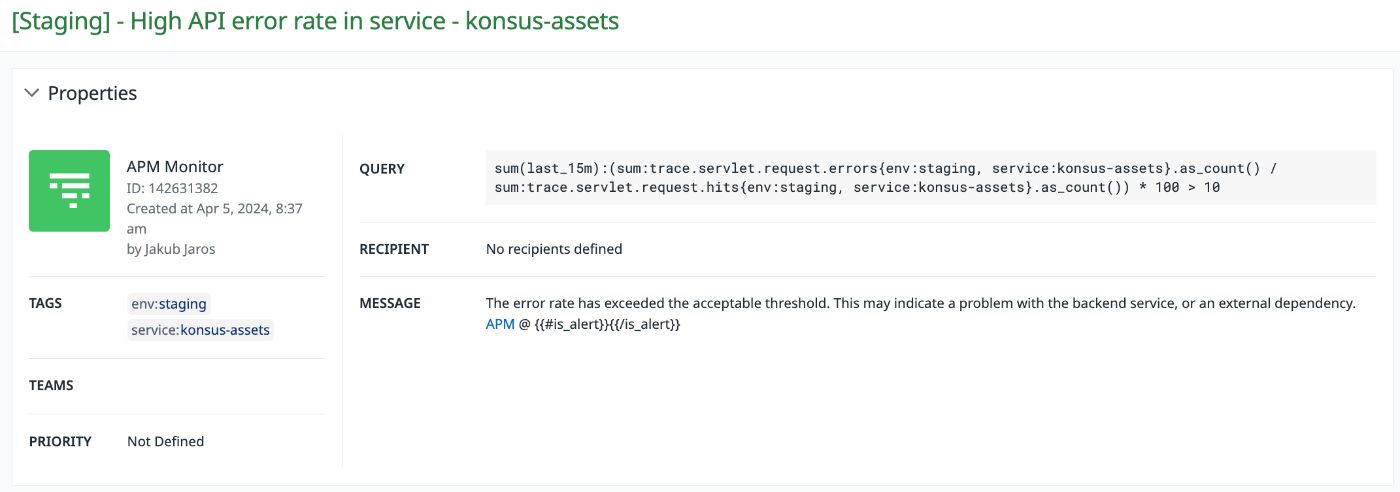Image resolution: width=1400 pixels, height=492 pixels.
Task: Click the 'Created at Apr 5, 2024' text
Action: point(215,218)
